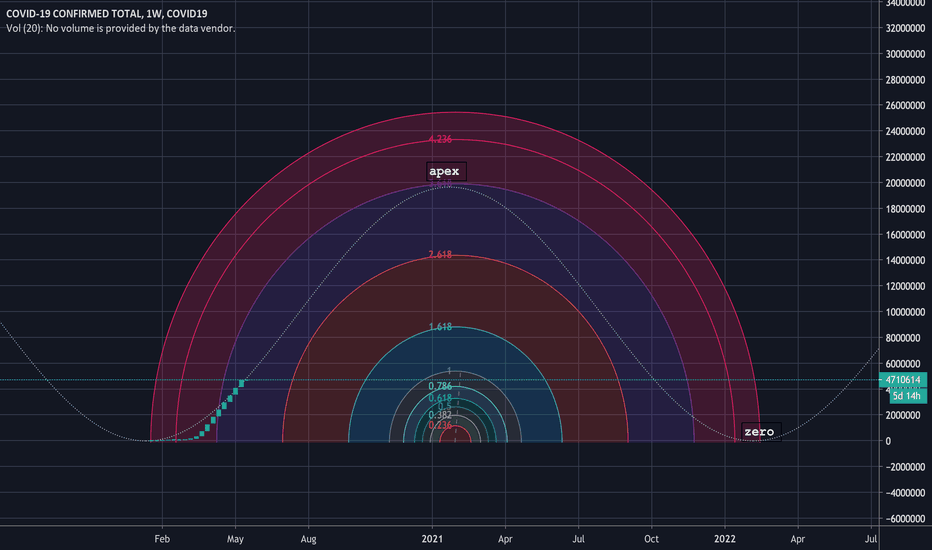Click the Aug time axis label

tap(308, 539)
